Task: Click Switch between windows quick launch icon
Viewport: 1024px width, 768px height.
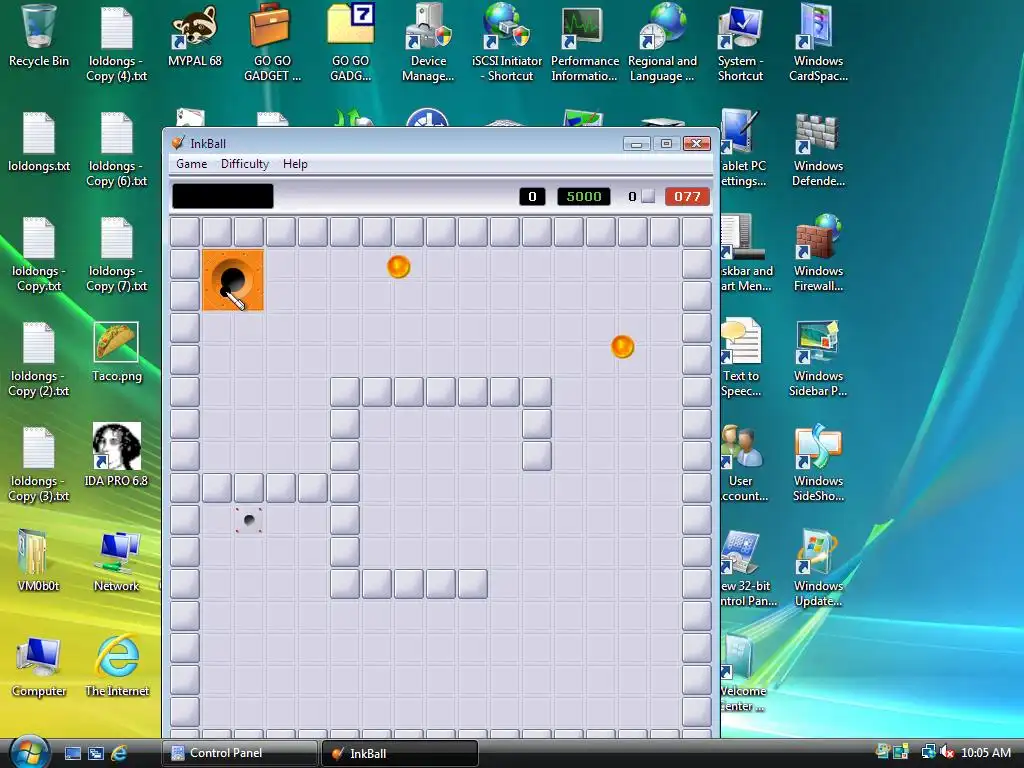Action: tap(96, 753)
